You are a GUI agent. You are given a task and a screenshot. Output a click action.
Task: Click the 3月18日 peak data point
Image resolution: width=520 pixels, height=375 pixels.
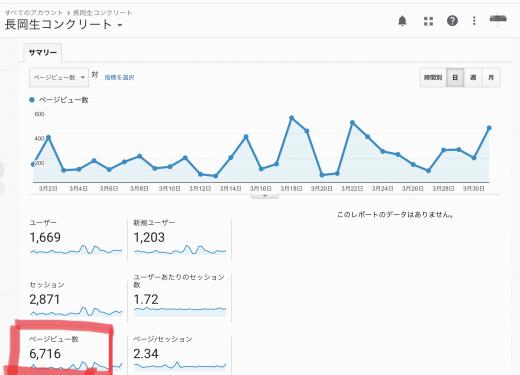click(292, 118)
